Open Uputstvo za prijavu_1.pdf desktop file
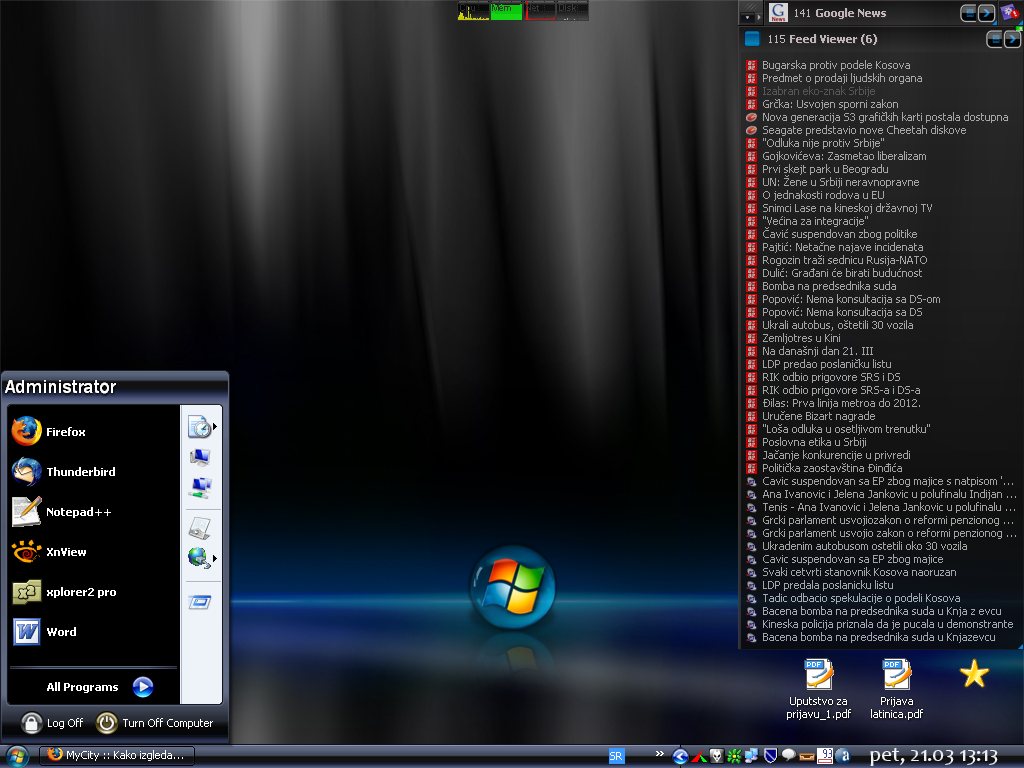 (818, 676)
